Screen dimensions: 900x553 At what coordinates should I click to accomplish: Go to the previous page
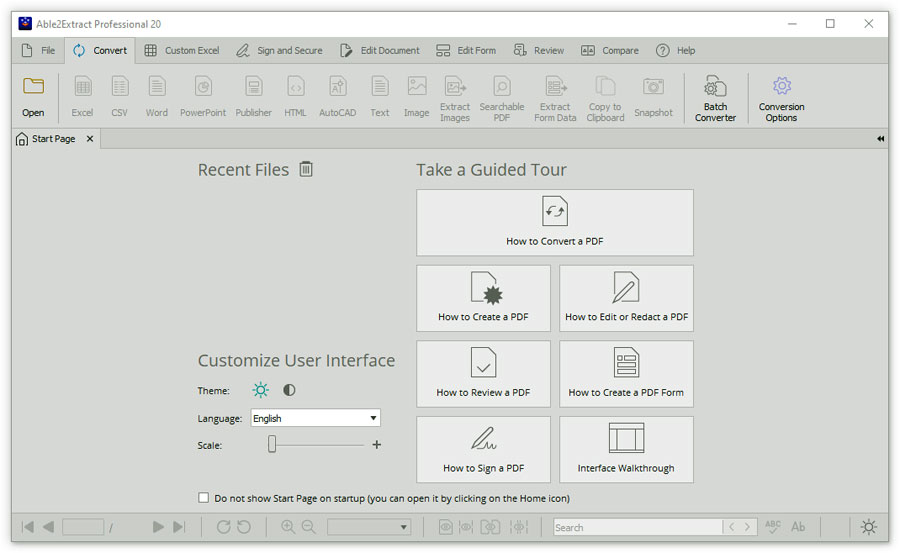click(48, 527)
